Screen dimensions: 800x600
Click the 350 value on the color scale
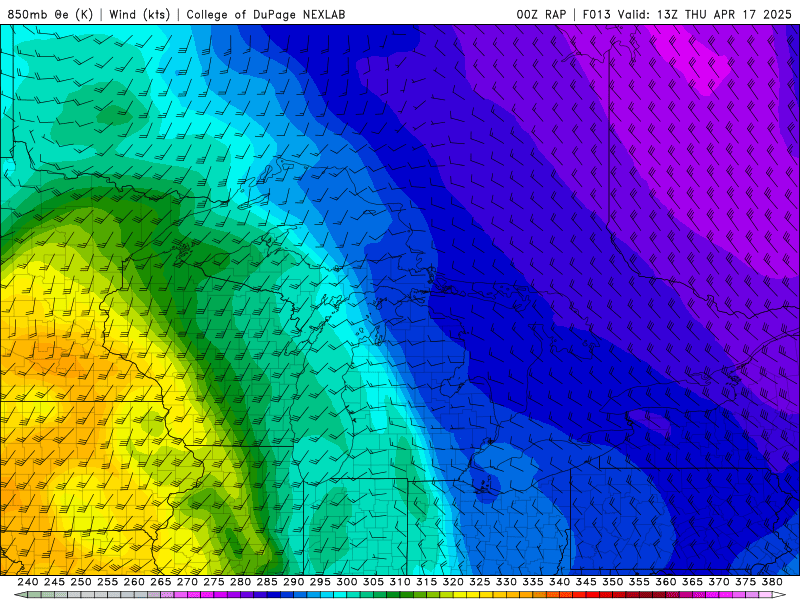pos(612,582)
